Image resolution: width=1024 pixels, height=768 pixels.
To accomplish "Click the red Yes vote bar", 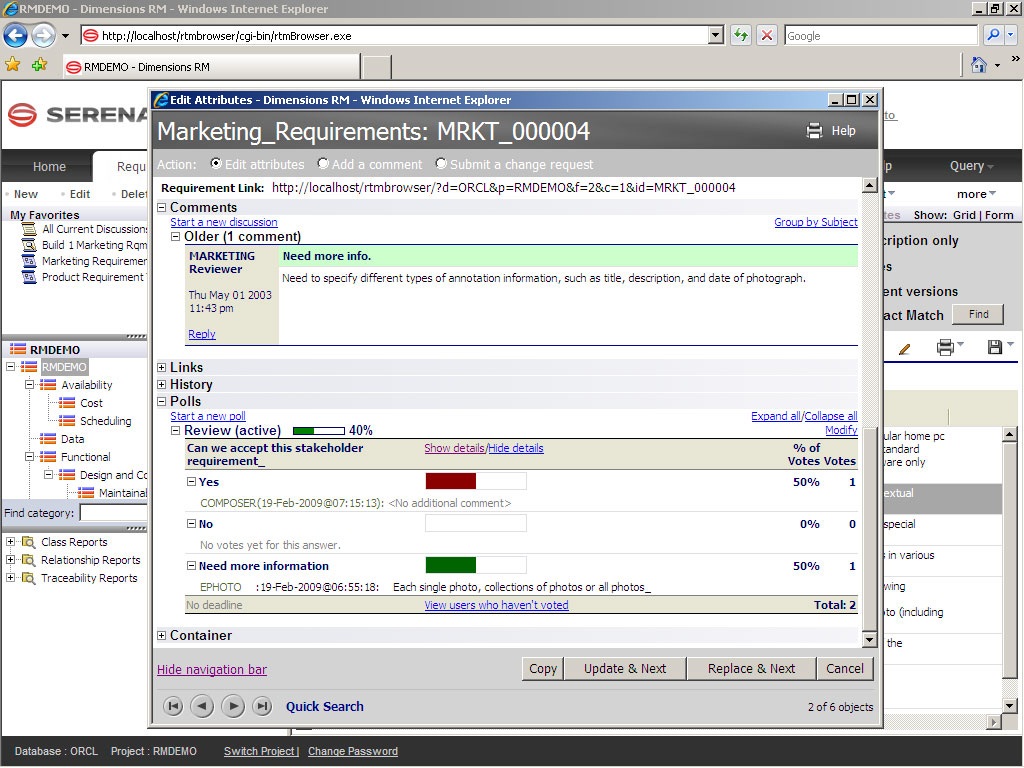I will (451, 481).
